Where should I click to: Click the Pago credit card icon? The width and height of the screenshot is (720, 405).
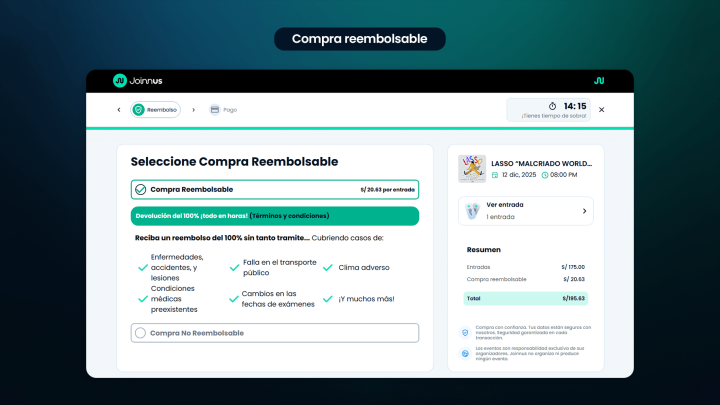coord(214,110)
